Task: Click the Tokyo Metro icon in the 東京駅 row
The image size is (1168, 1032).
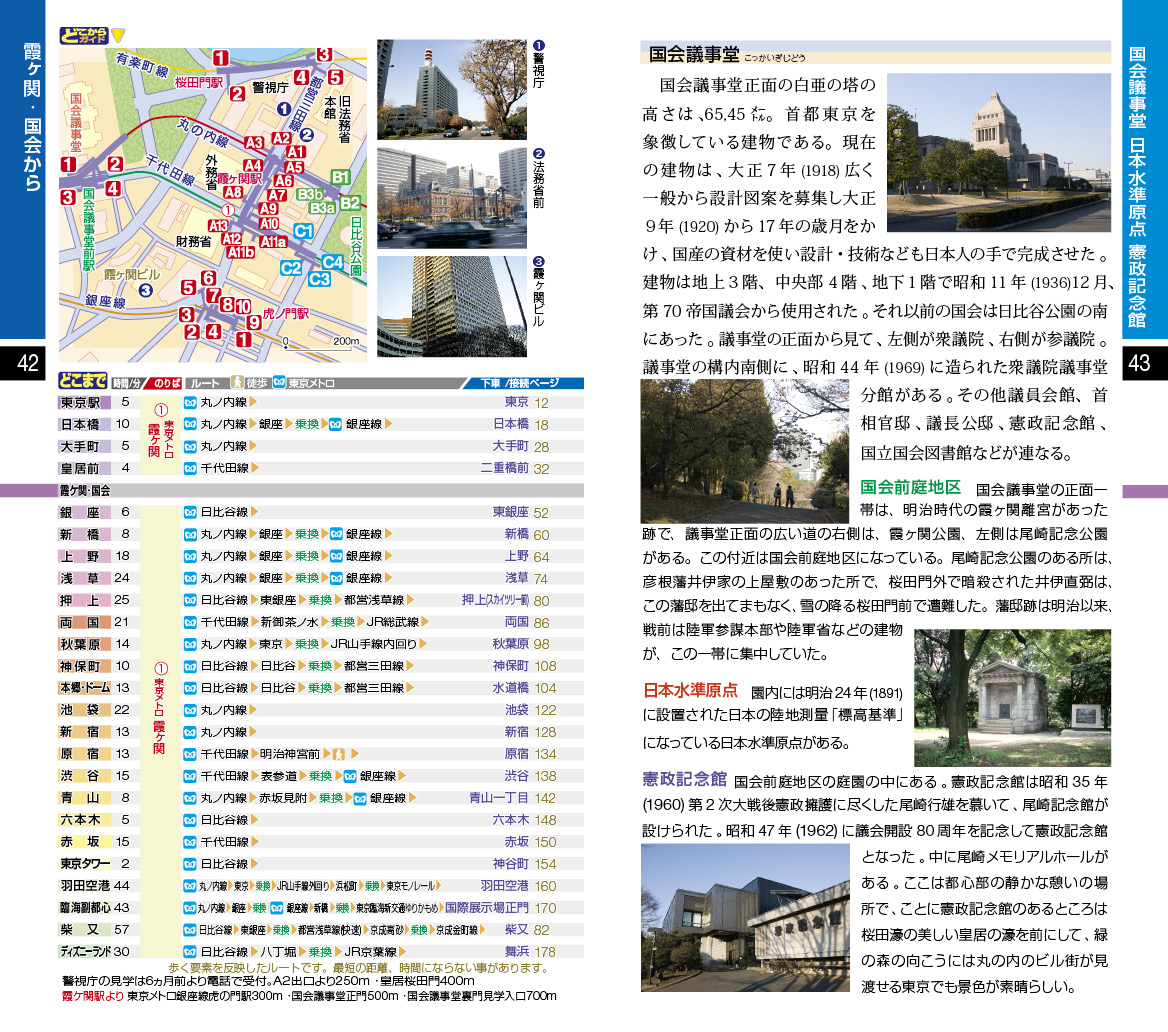Action: [x=190, y=403]
